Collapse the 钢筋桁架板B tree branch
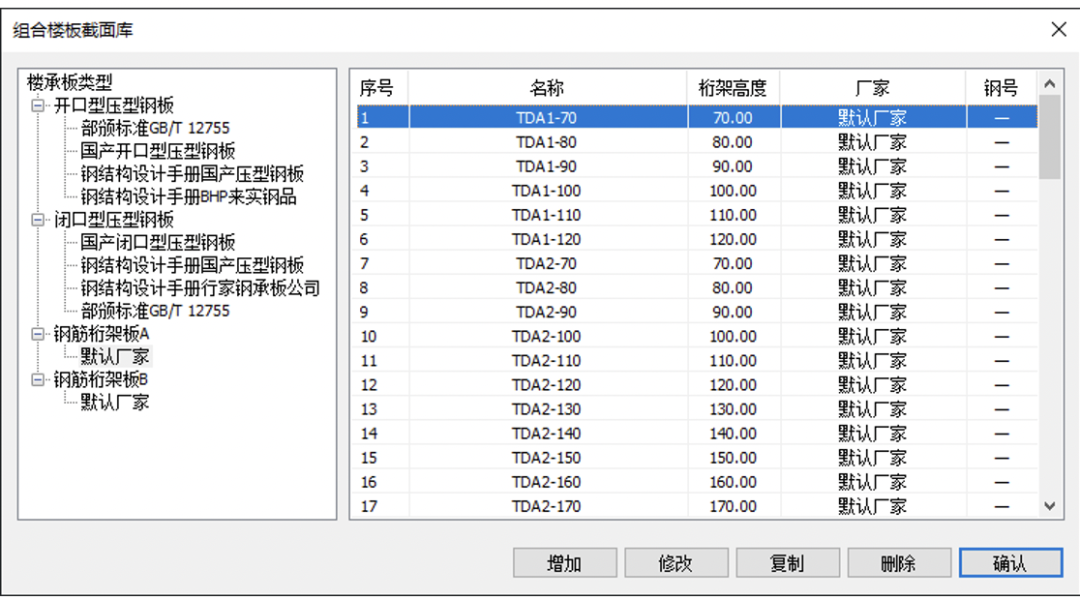The width and height of the screenshot is (1080, 600). [x=36, y=381]
